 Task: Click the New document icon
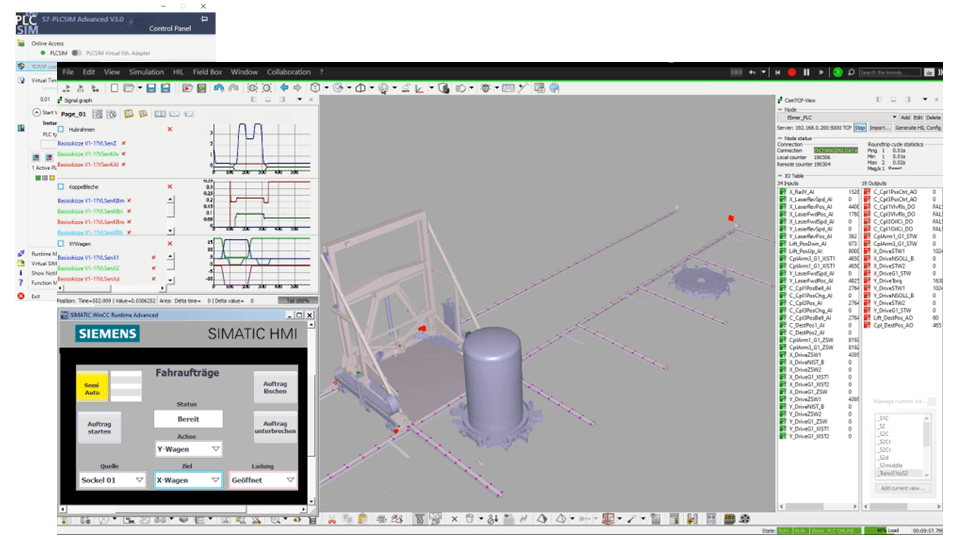113,88
